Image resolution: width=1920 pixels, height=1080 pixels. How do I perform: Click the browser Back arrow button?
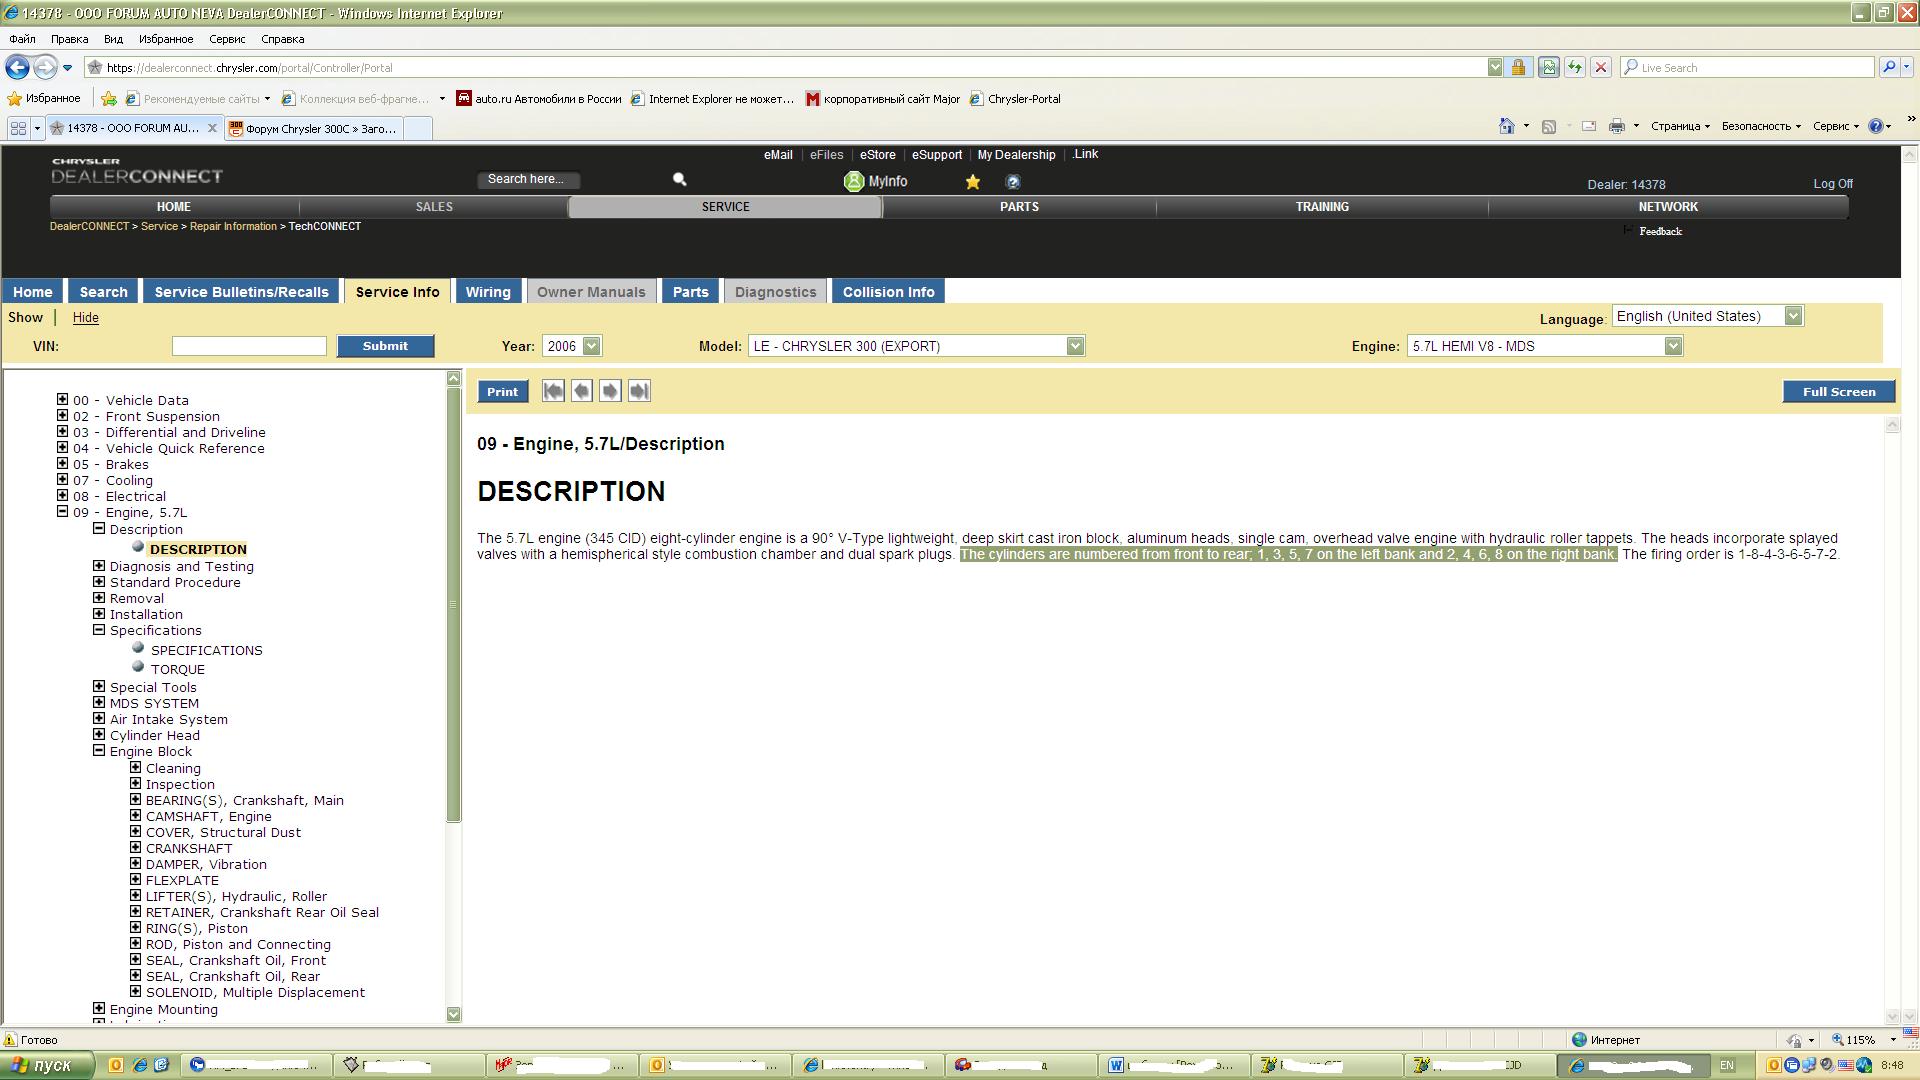[17, 67]
